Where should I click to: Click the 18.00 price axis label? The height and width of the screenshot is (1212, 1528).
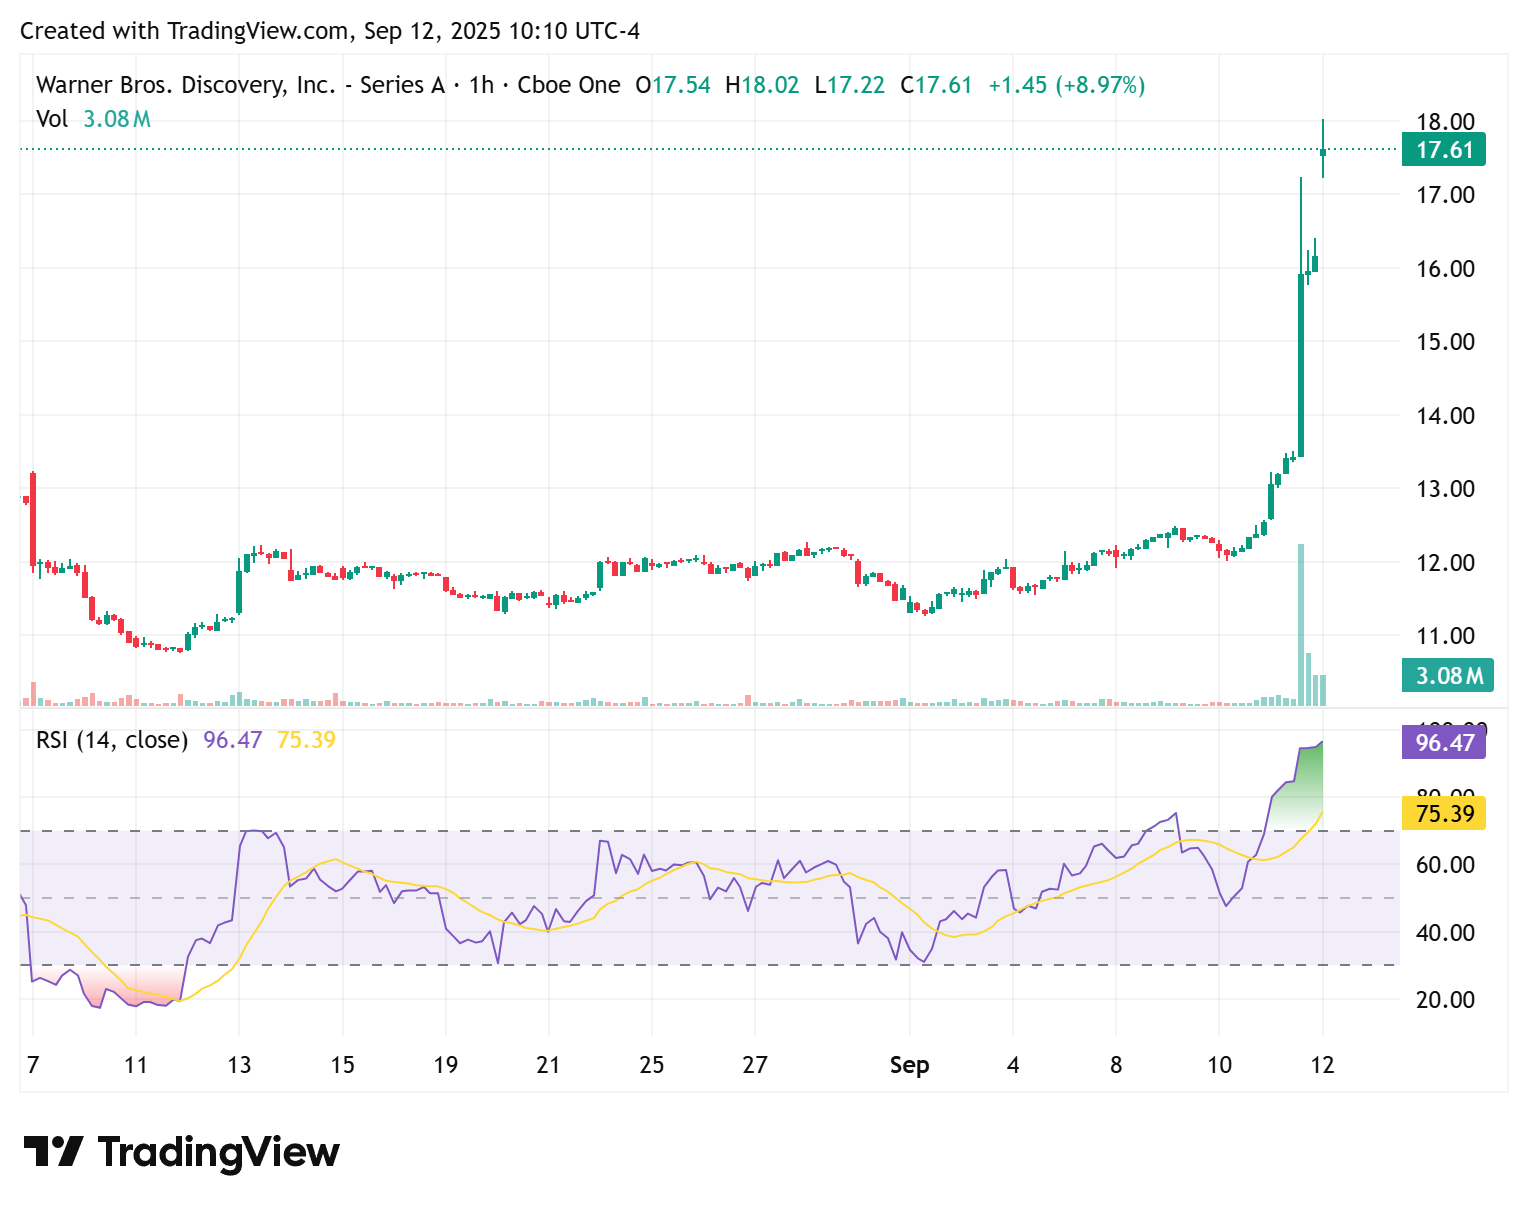pyautogui.click(x=1445, y=122)
